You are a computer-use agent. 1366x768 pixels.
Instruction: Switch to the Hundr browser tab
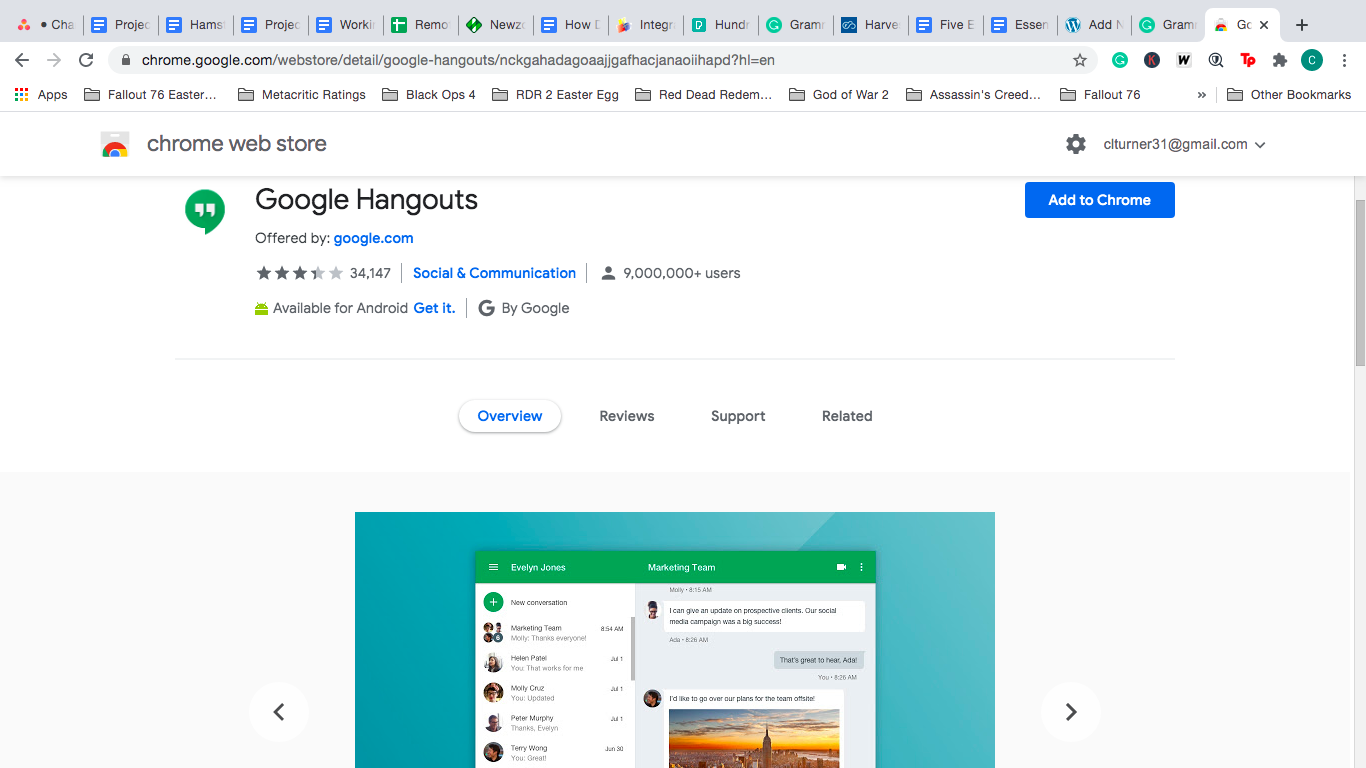(x=720, y=25)
